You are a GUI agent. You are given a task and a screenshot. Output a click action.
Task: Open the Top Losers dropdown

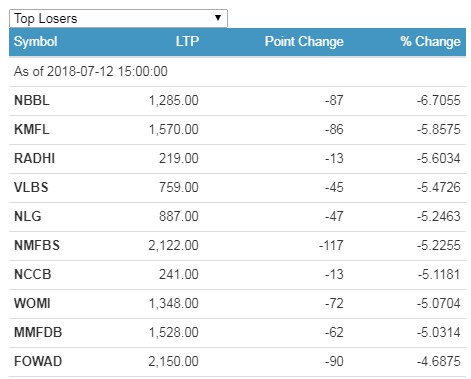(118, 18)
